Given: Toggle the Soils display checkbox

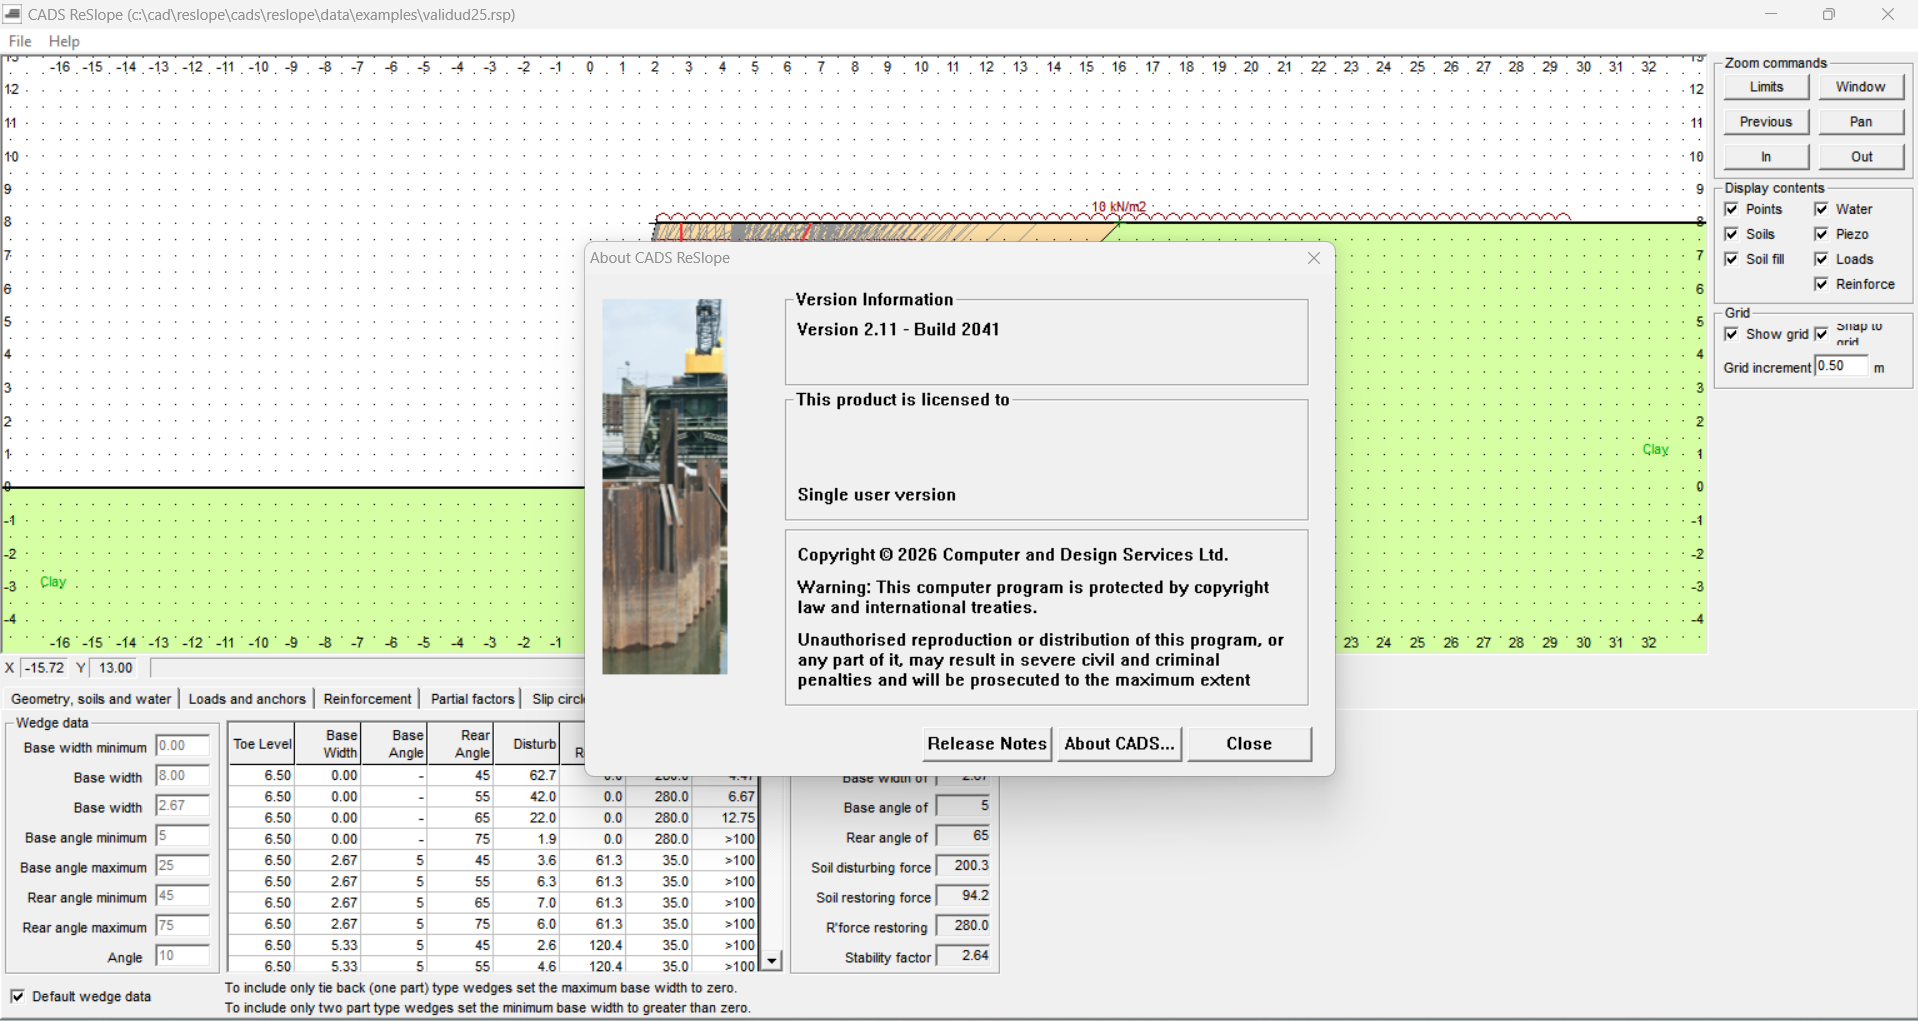Looking at the screenshot, I should (x=1732, y=234).
